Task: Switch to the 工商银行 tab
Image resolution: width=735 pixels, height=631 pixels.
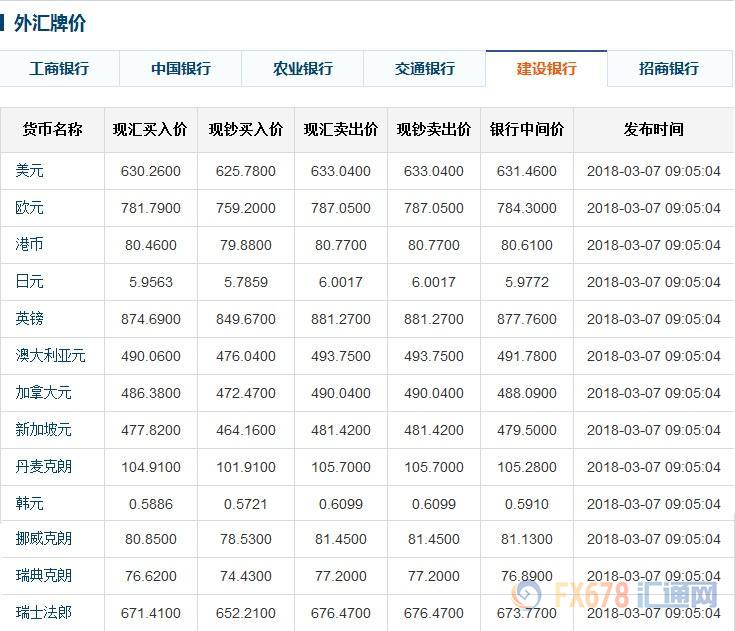Action: point(59,68)
